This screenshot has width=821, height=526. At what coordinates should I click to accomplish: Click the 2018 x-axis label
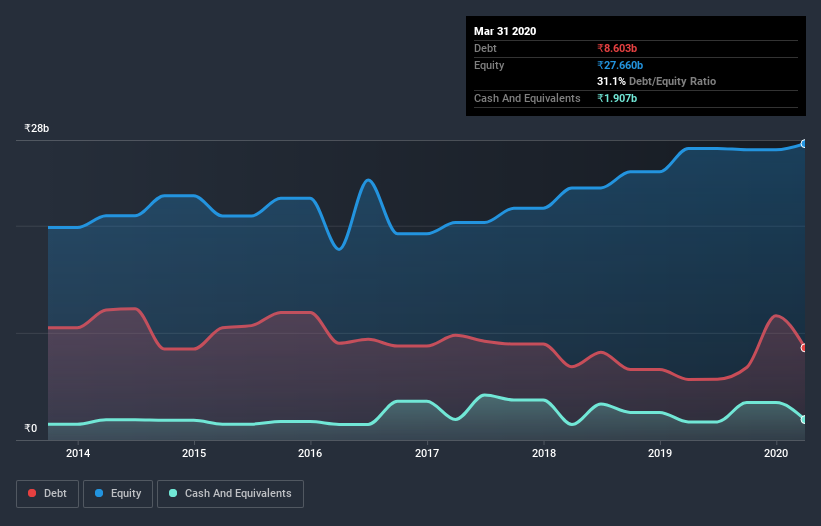544,453
